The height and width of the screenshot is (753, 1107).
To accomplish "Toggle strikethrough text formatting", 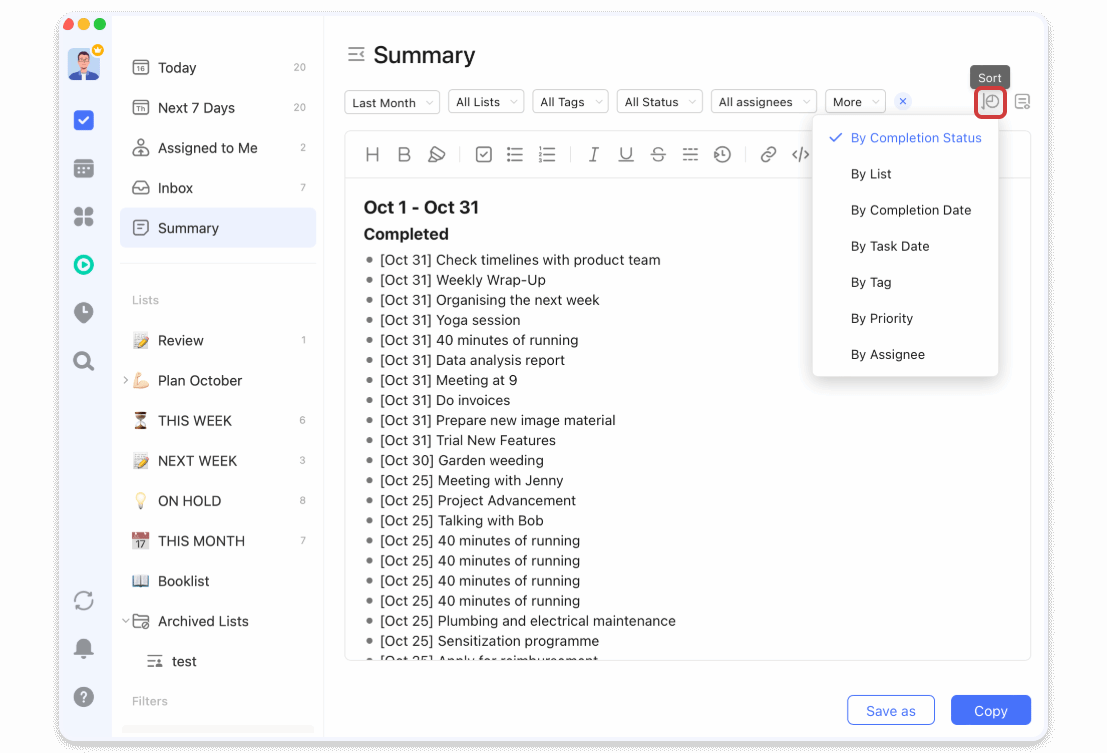I will (658, 154).
